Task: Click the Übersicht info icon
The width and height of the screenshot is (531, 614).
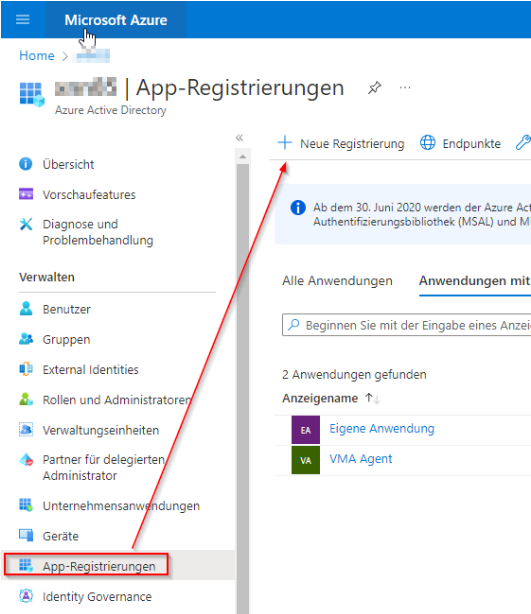Action: 26,164
